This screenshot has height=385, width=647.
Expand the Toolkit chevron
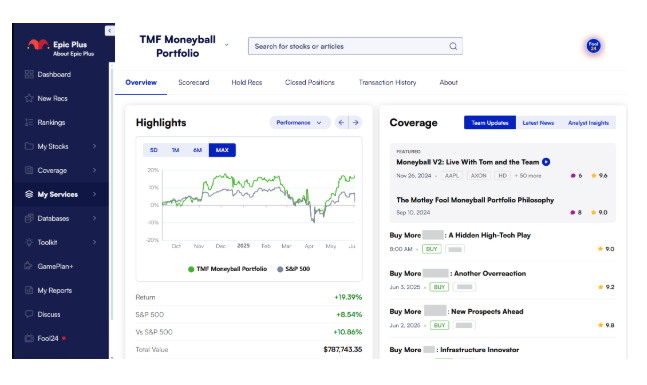(x=94, y=242)
